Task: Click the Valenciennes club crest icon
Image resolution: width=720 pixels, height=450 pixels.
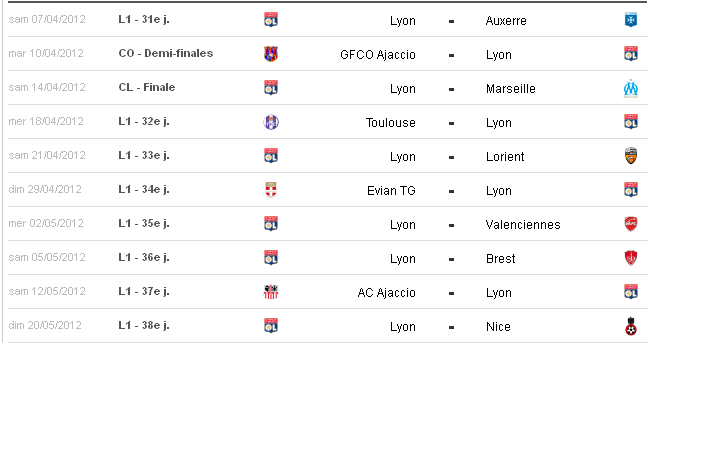Action: 631,224
